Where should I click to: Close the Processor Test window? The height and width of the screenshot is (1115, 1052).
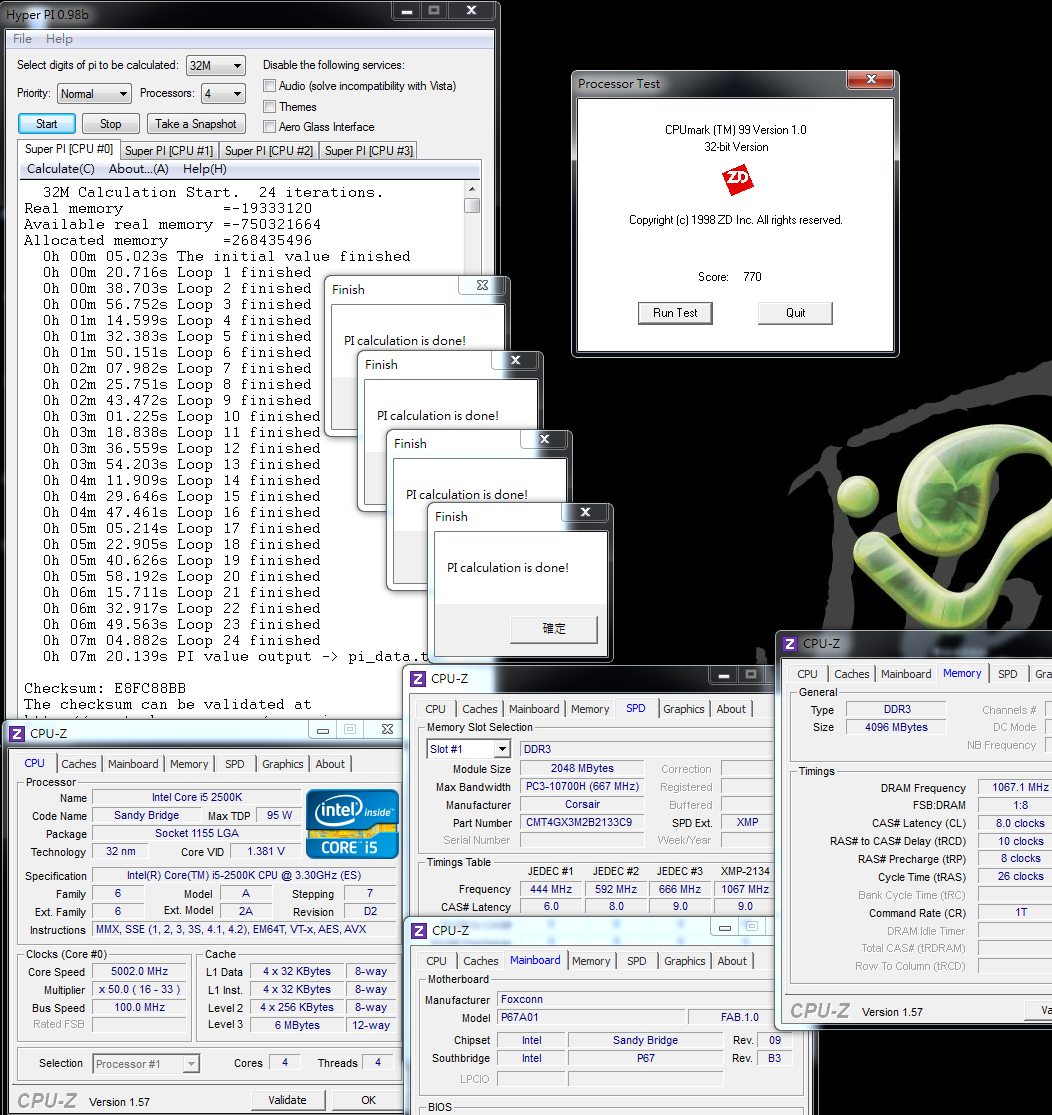871,79
